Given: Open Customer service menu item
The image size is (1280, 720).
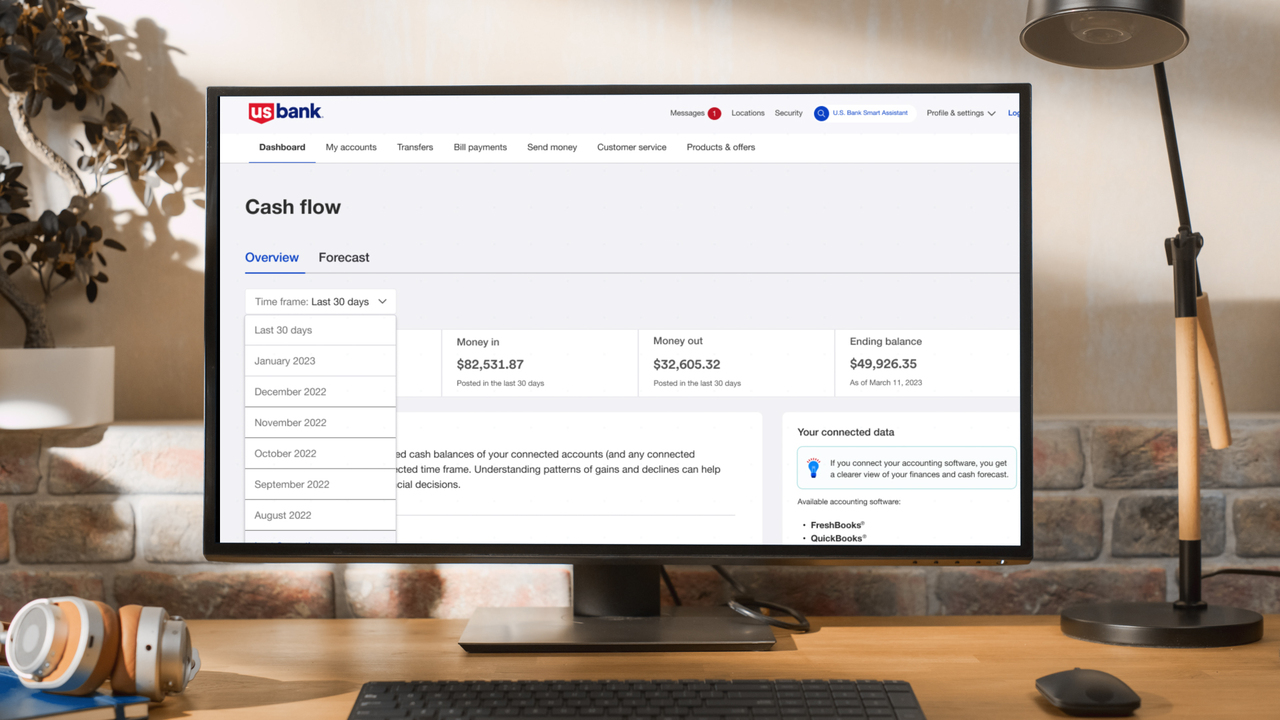Looking at the screenshot, I should pyautogui.click(x=632, y=147).
